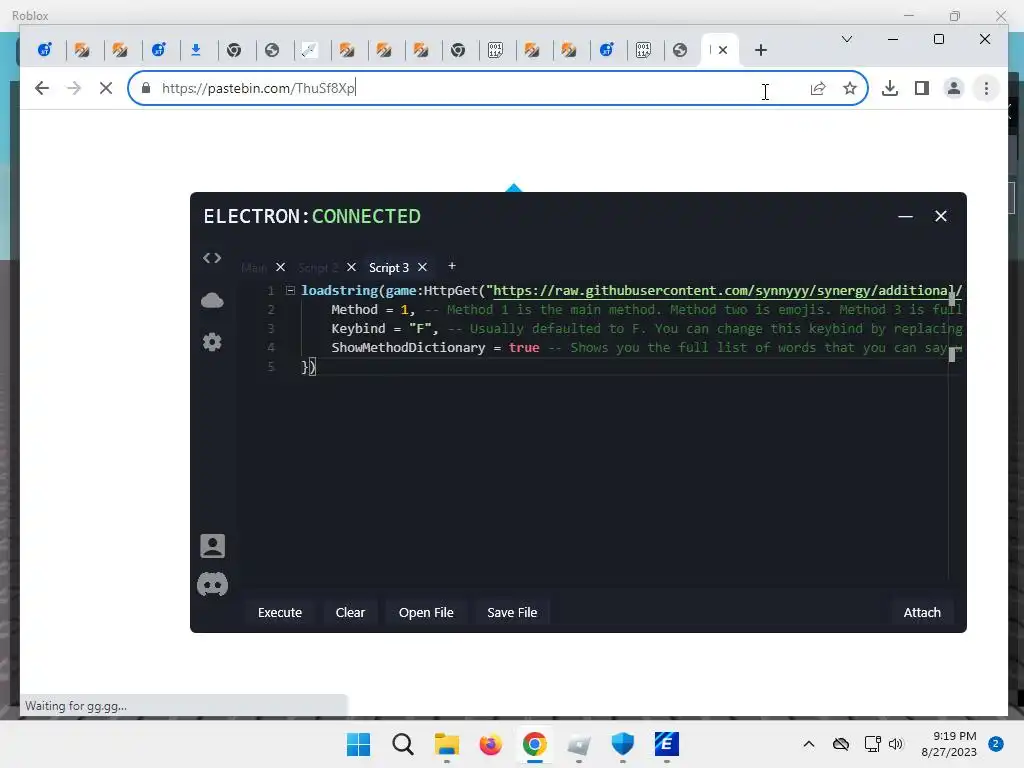This screenshot has width=1024, height=768.
Task: Open the script editor code icon in Electron
Action: point(212,258)
